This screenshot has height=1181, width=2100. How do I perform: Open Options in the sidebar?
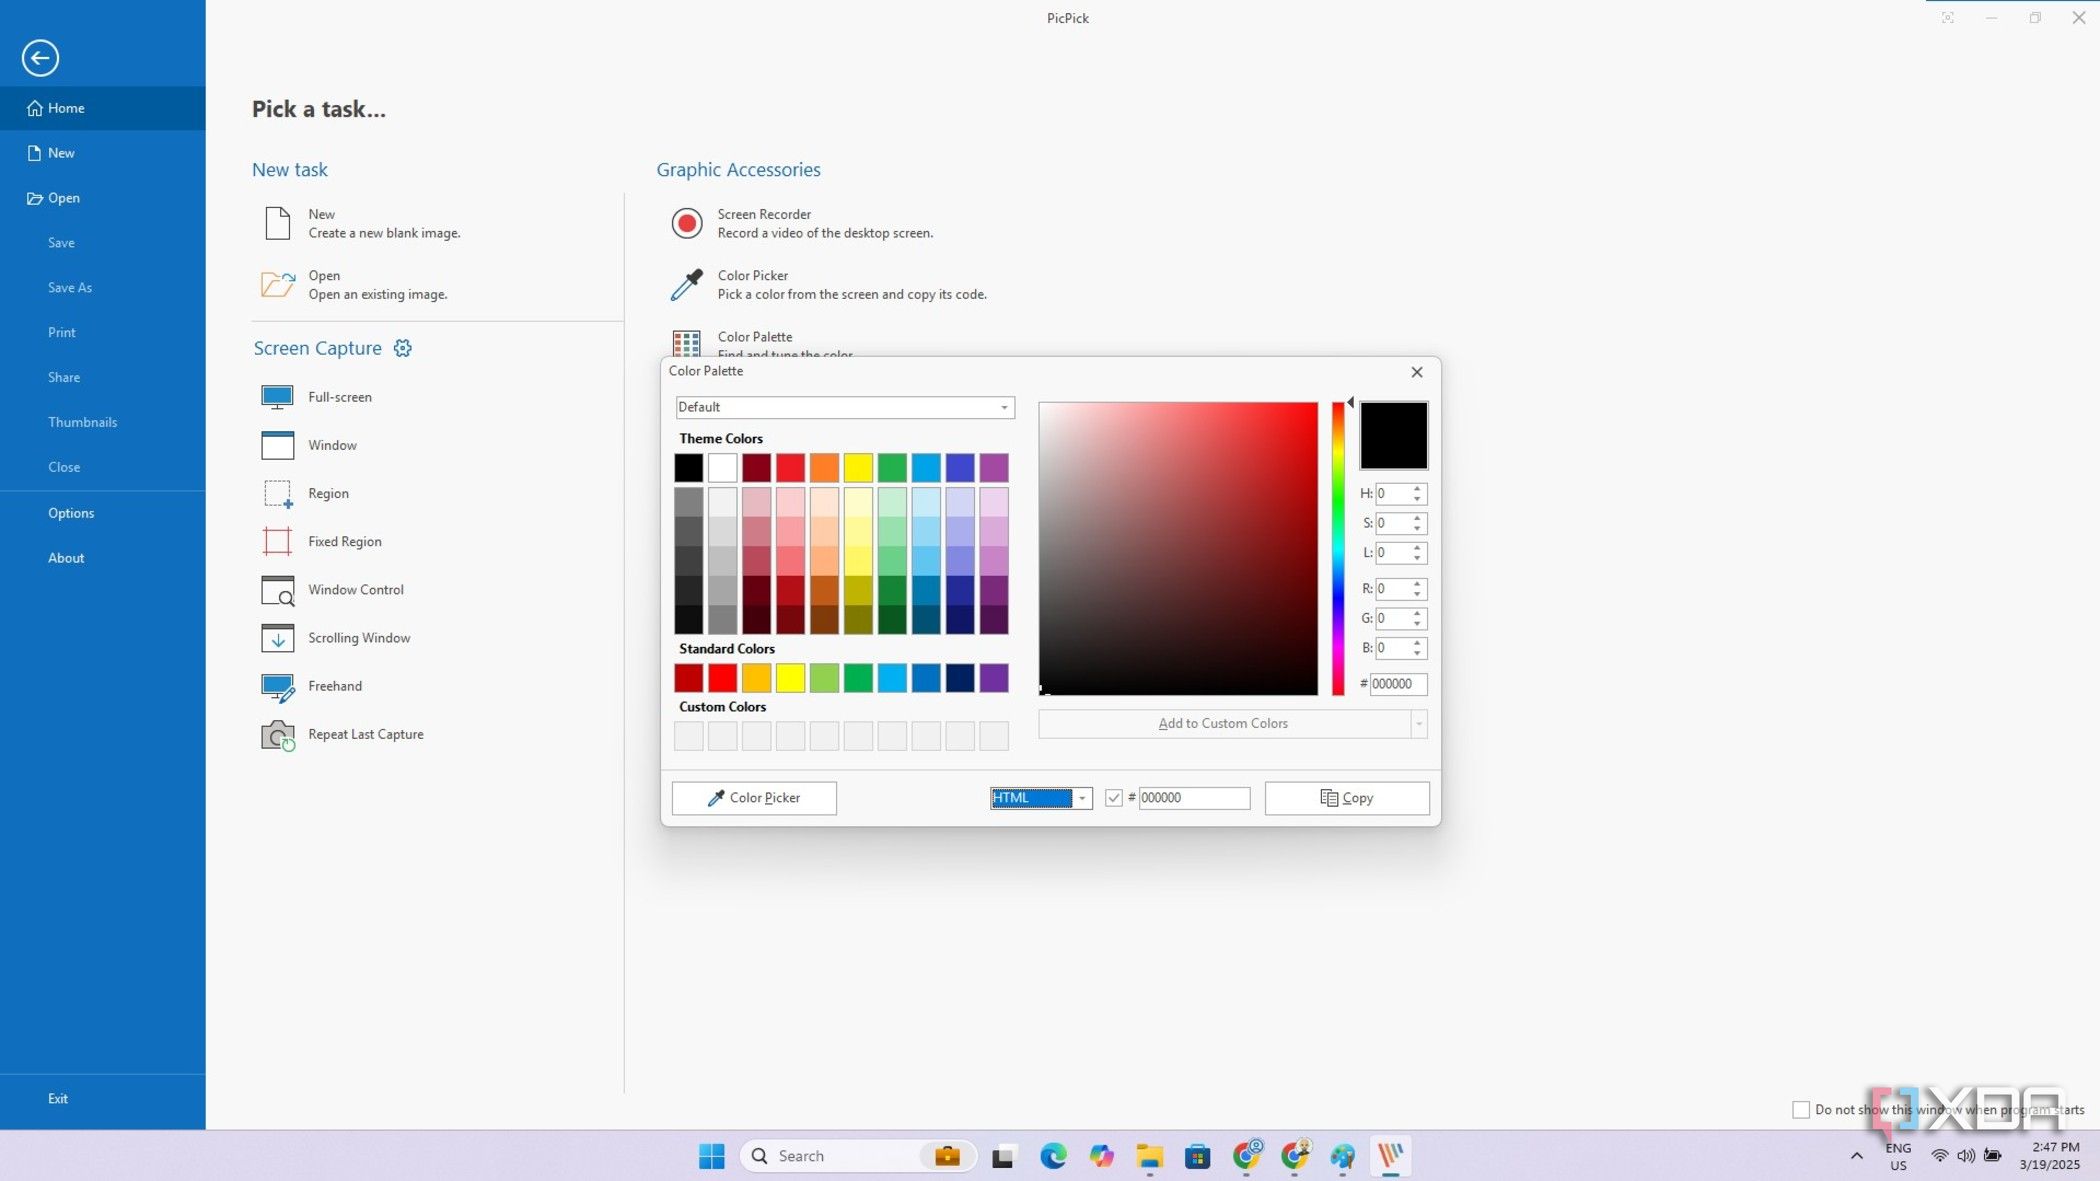tap(103, 513)
